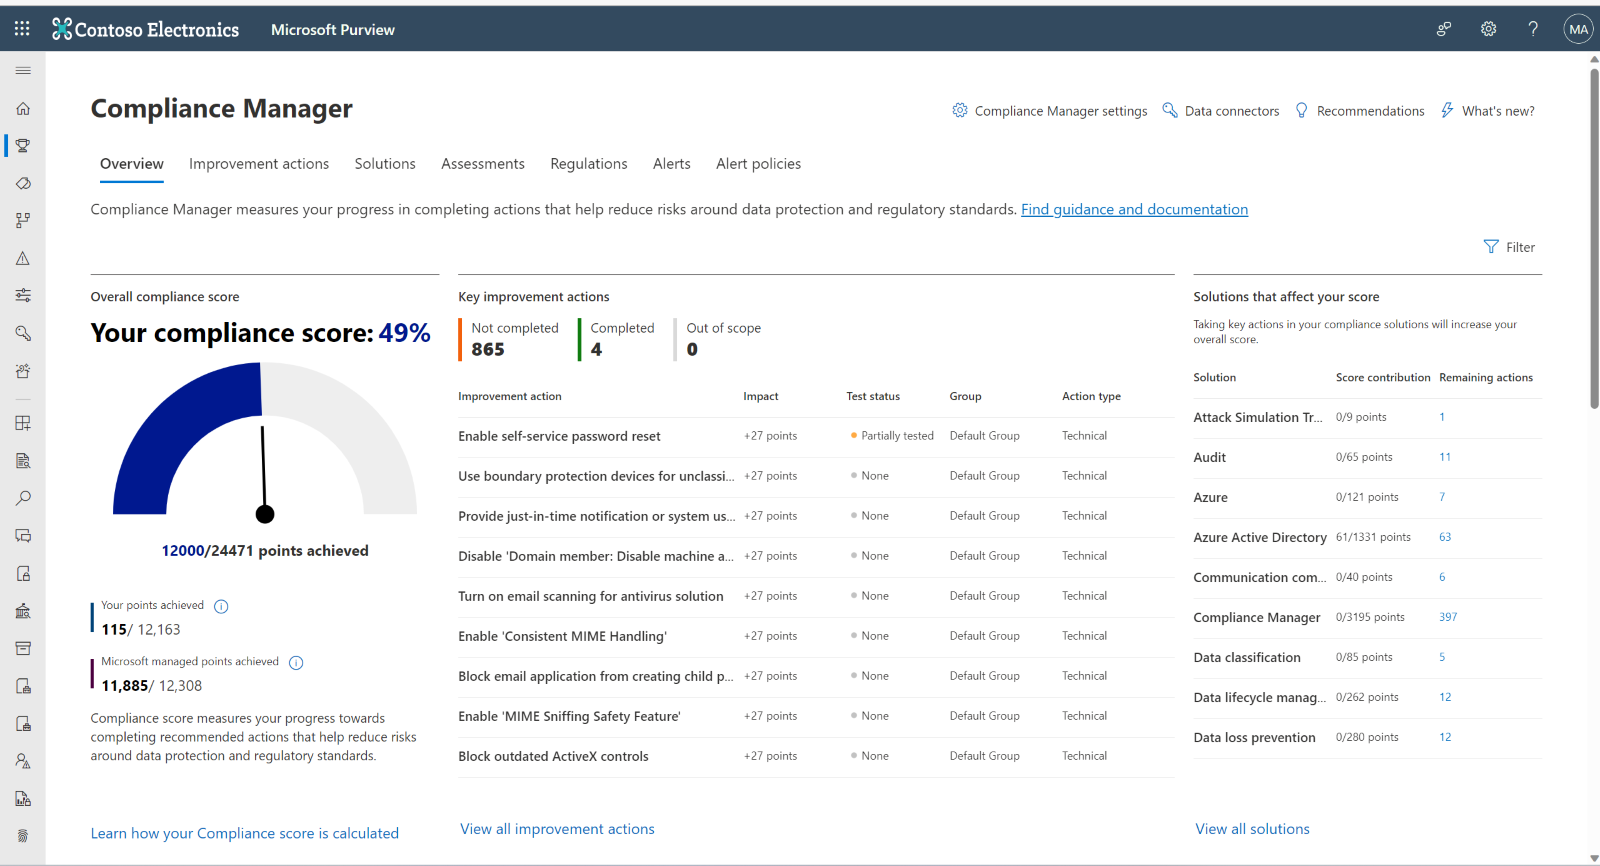
Task: Open the Data loss prevention solution row
Action: (1367, 738)
